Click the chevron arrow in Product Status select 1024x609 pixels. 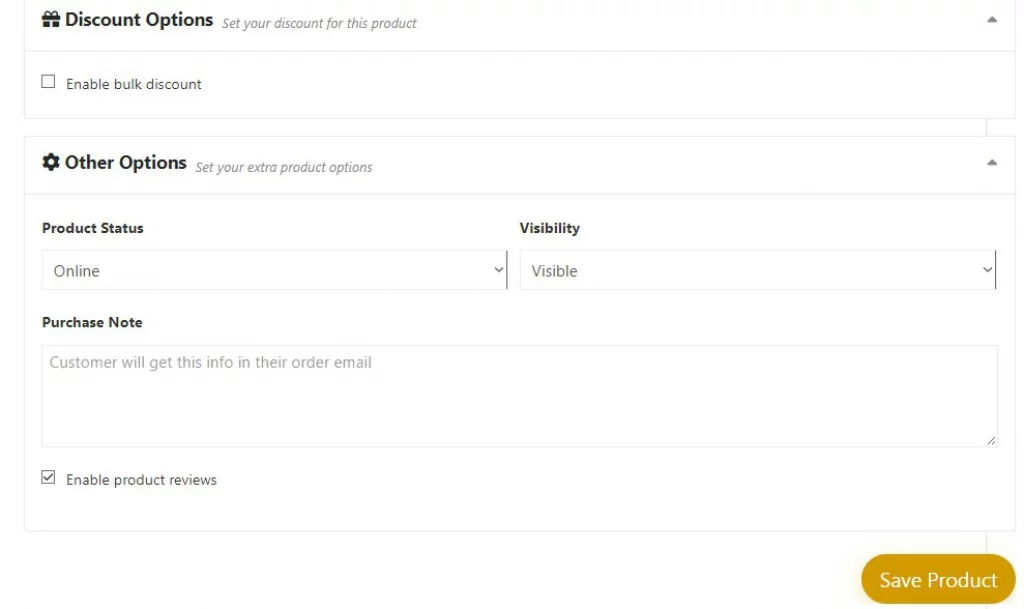(498, 270)
